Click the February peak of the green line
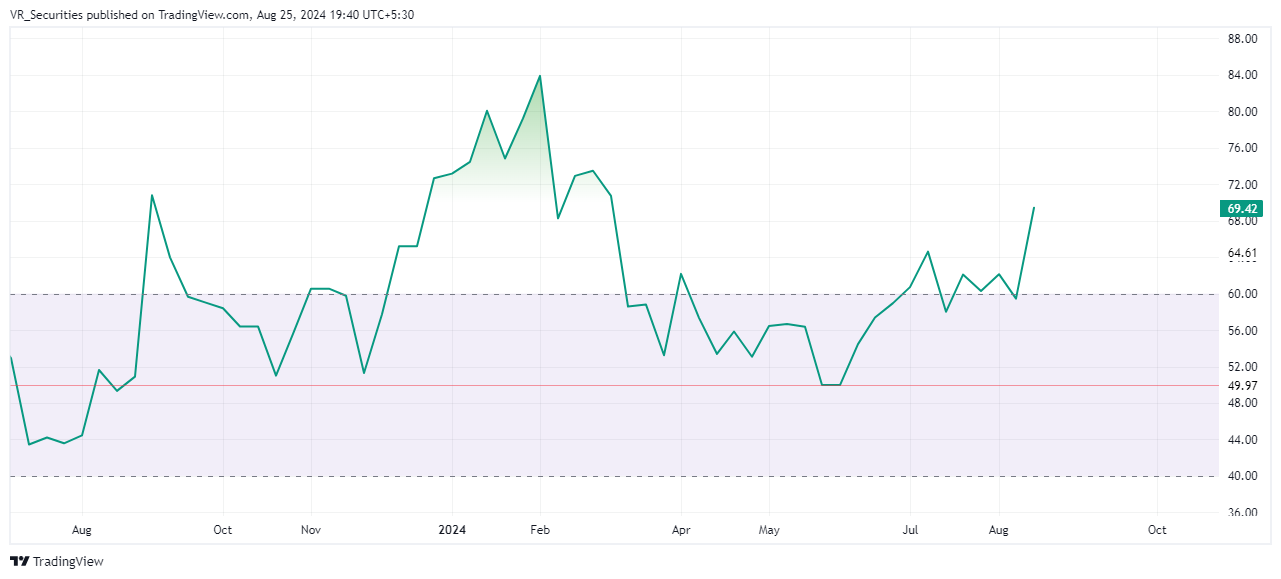This screenshot has width=1281, height=579. pyautogui.click(x=540, y=76)
